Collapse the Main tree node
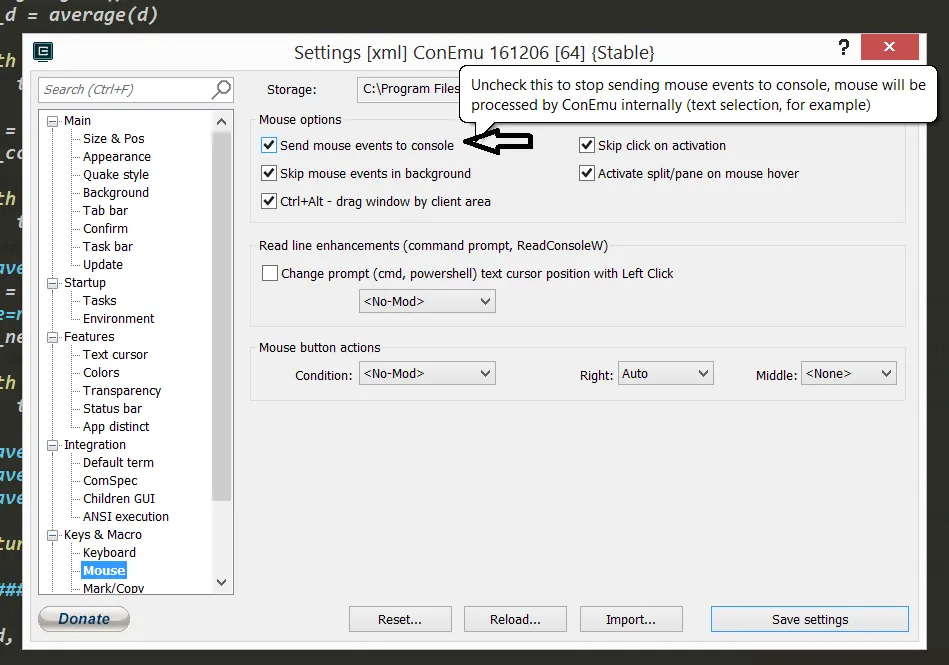This screenshot has height=665, width=949. (x=53, y=121)
